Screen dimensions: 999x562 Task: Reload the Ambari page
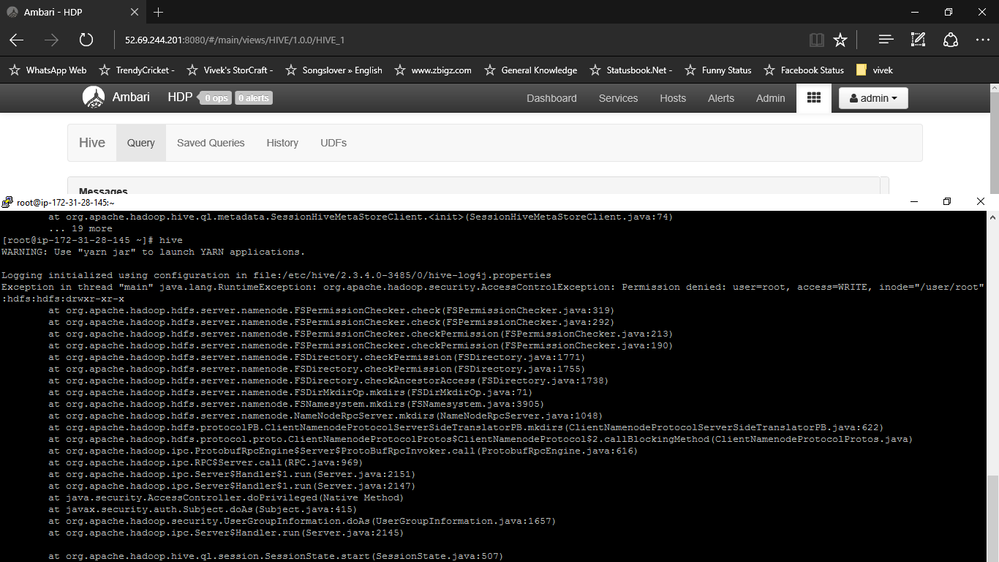click(x=86, y=40)
